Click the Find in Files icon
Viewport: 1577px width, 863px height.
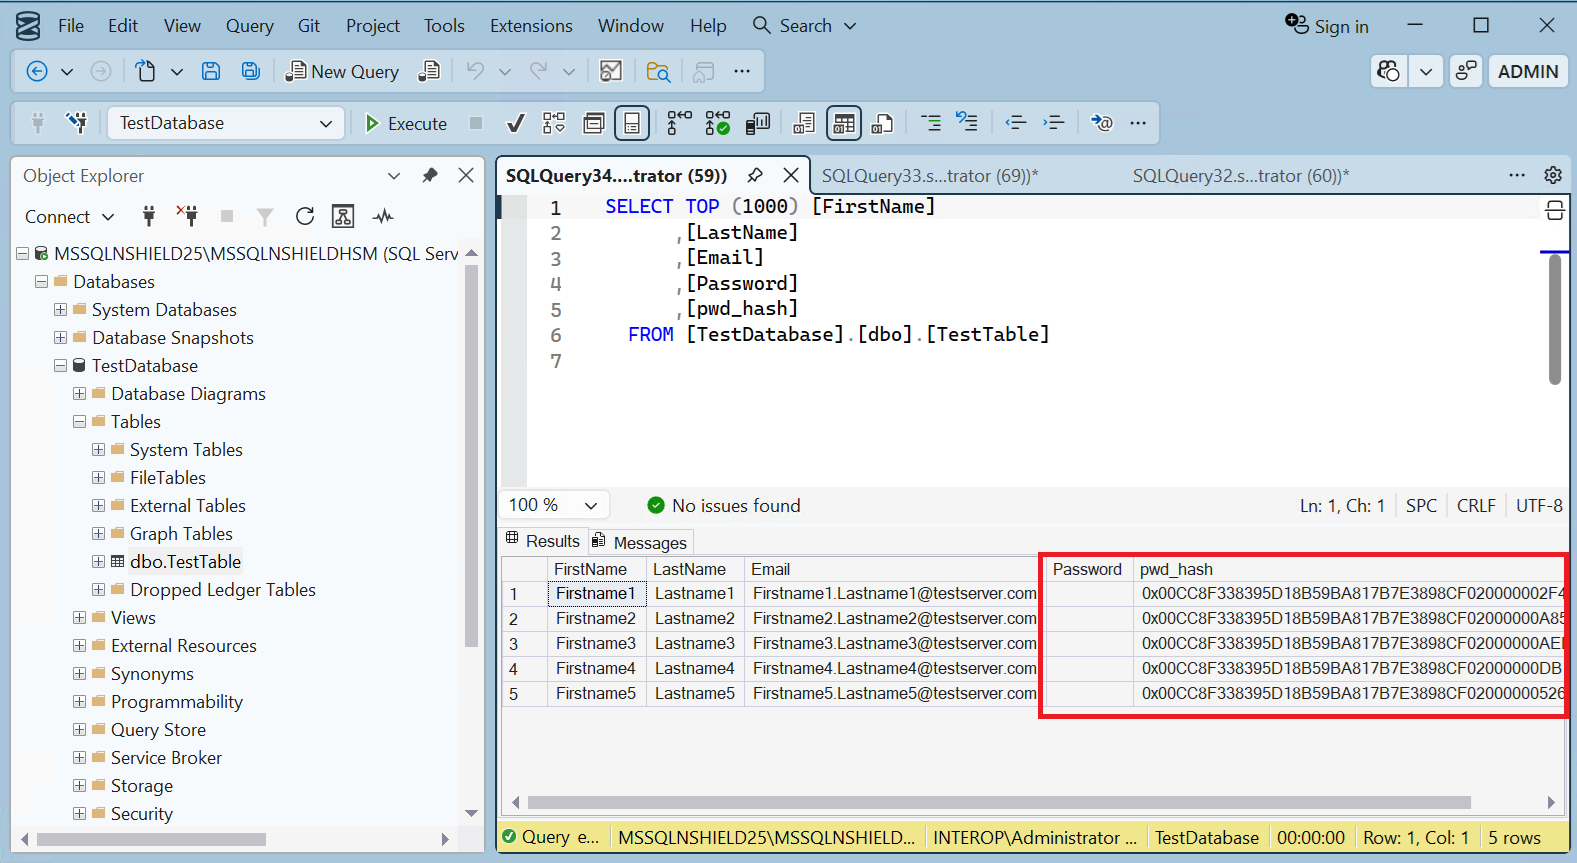tap(658, 71)
